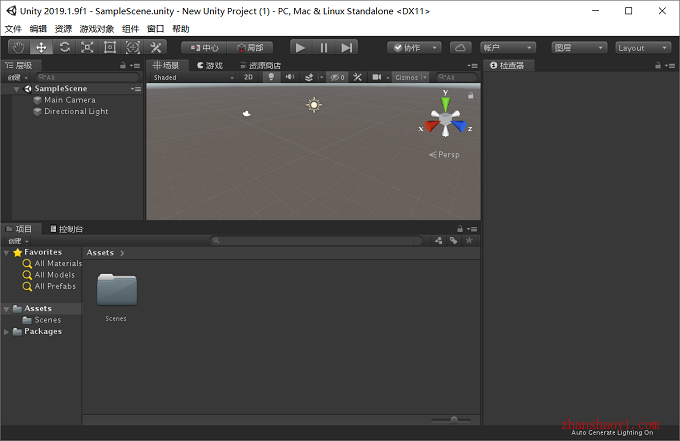Select the Hand tool
Image resolution: width=680 pixels, height=441 pixels.
tap(19, 47)
